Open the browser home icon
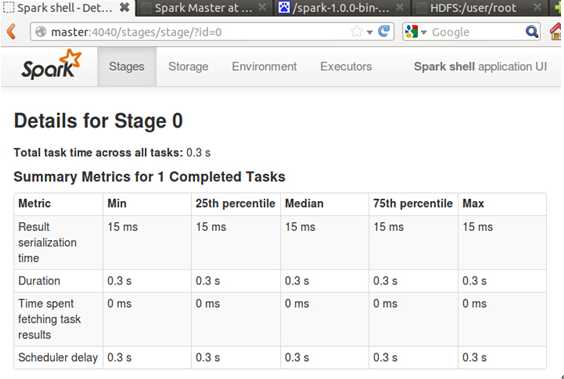Screen dimensions: 564x379 point(556,32)
